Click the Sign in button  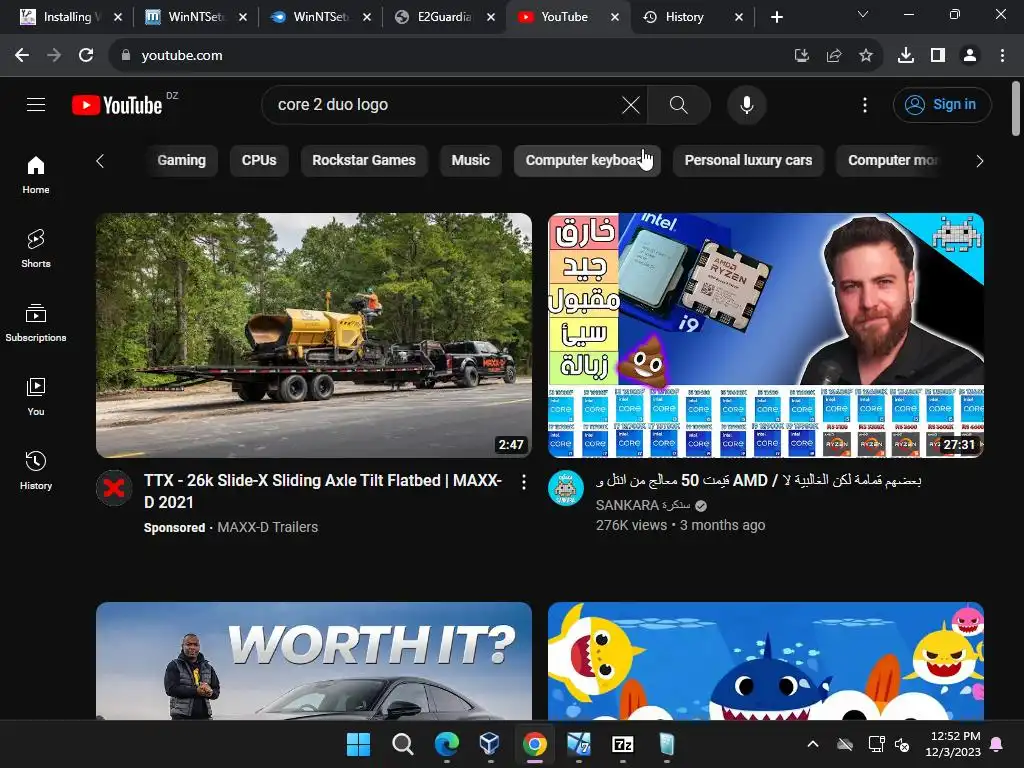coord(942,104)
